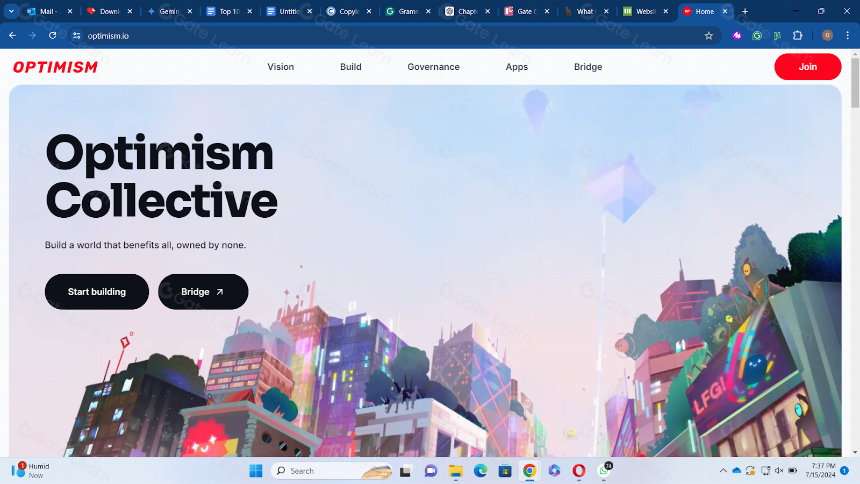Open the Grammarly extension icon in toolbar

point(757,36)
